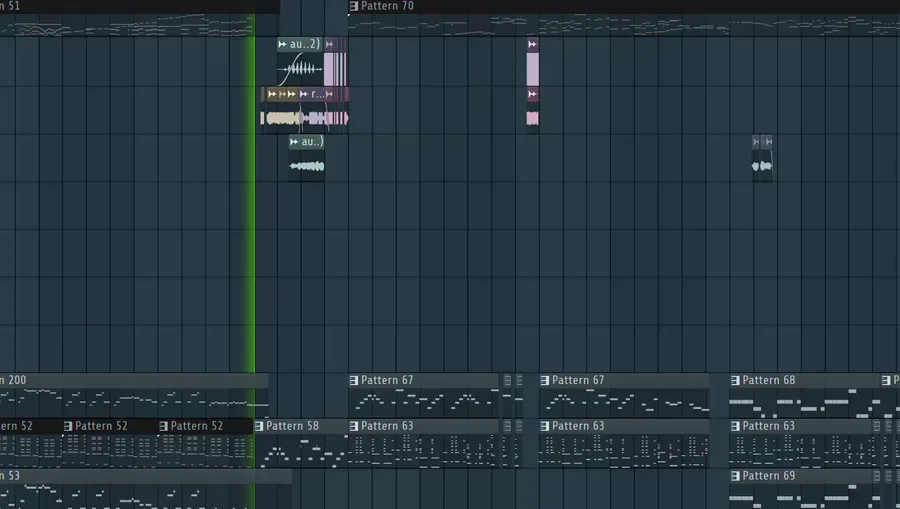Select the 'n 200' pattern clip title
Screen dimensions: 900x509
click(x=13, y=380)
